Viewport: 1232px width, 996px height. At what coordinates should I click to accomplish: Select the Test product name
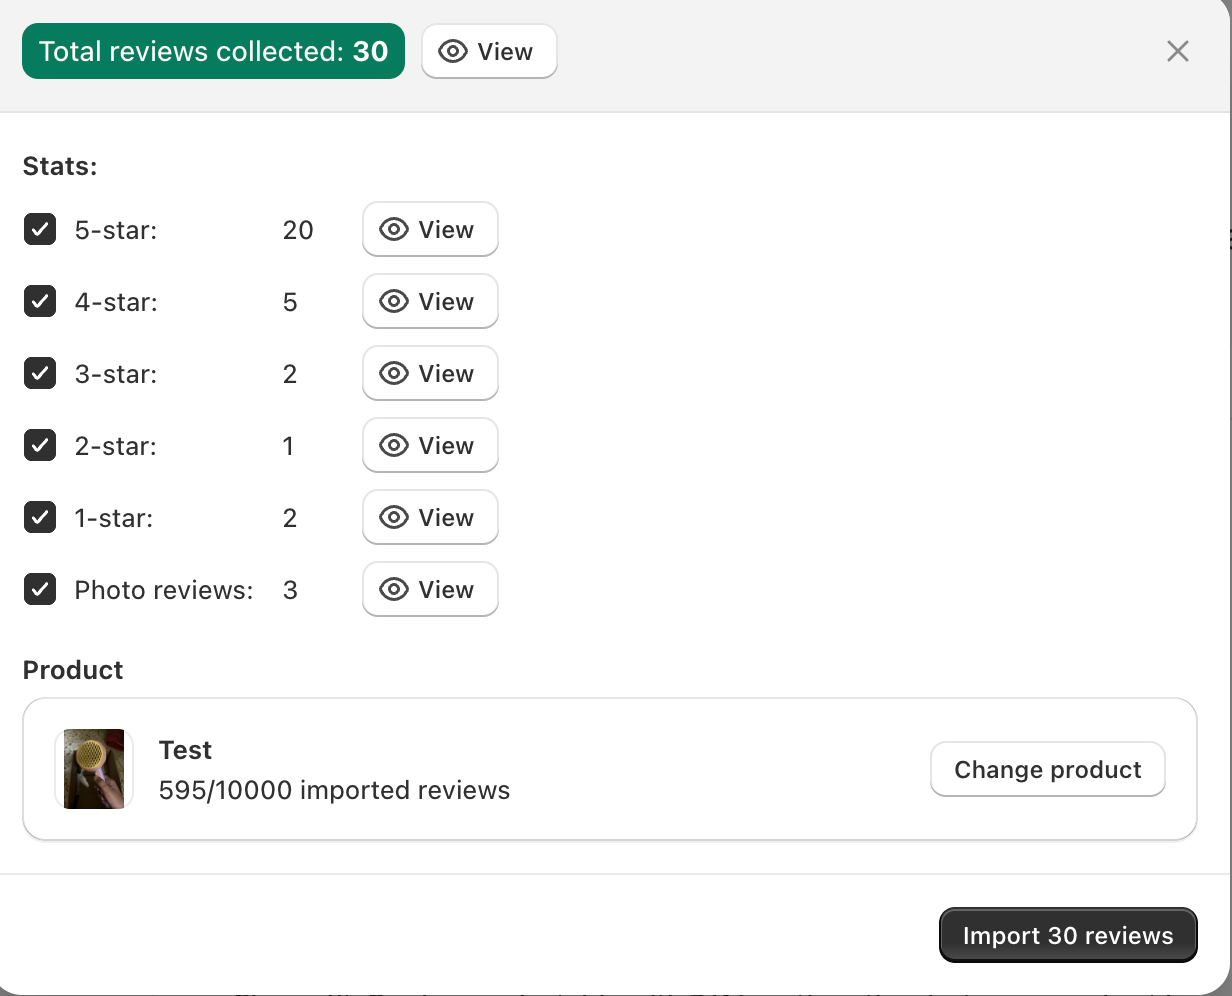tap(185, 751)
